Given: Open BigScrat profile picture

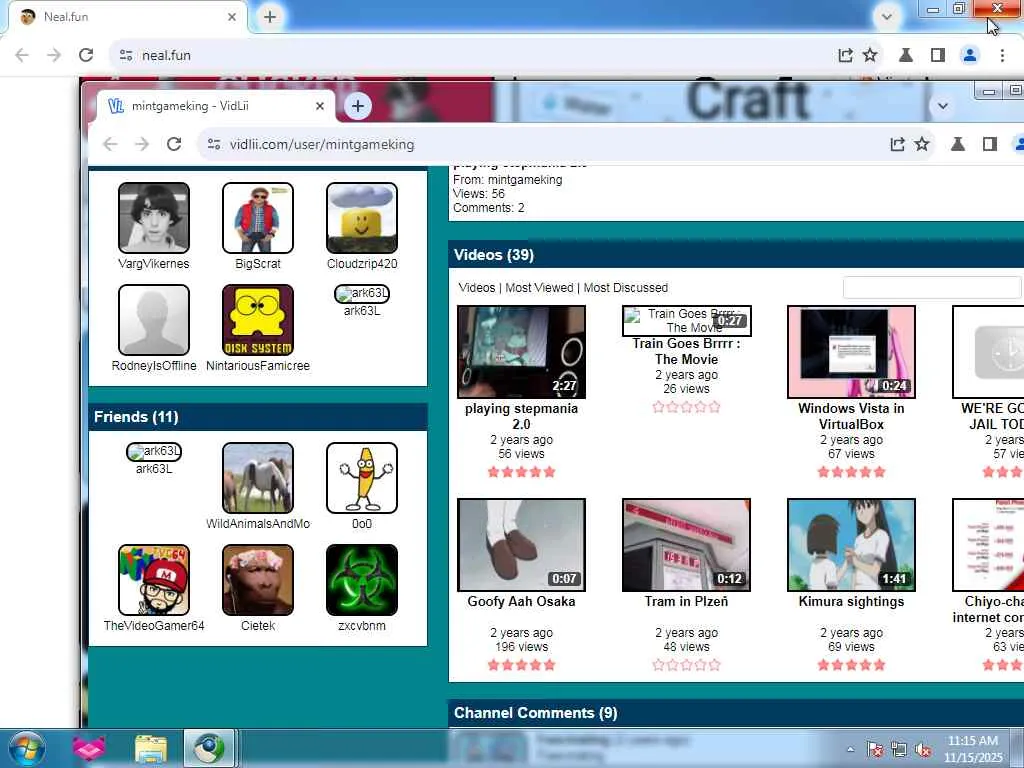Looking at the screenshot, I should pos(258,218).
